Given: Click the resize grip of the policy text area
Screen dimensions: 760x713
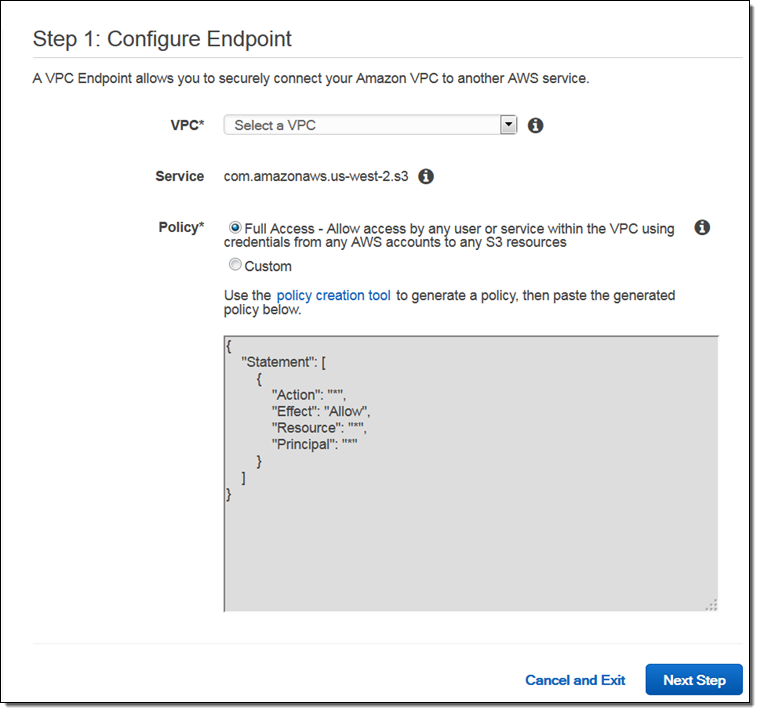Looking at the screenshot, I should point(711,604).
